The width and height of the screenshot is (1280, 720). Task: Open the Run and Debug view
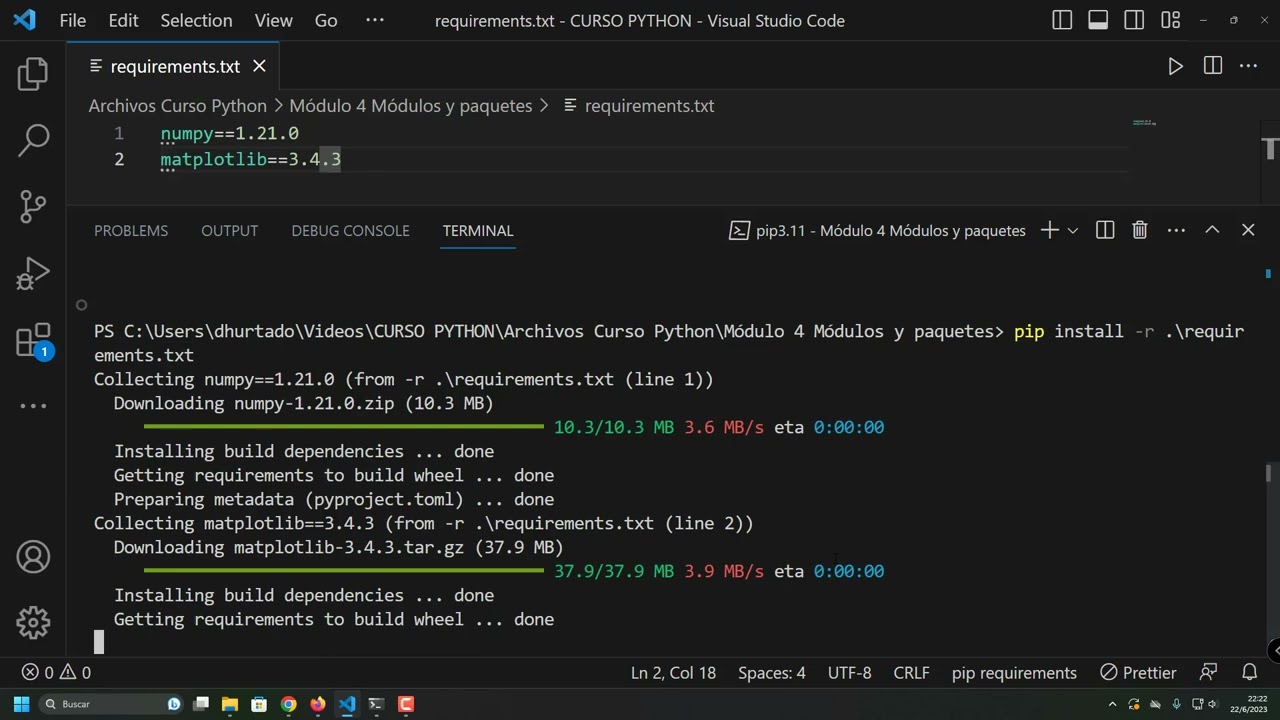point(33,273)
